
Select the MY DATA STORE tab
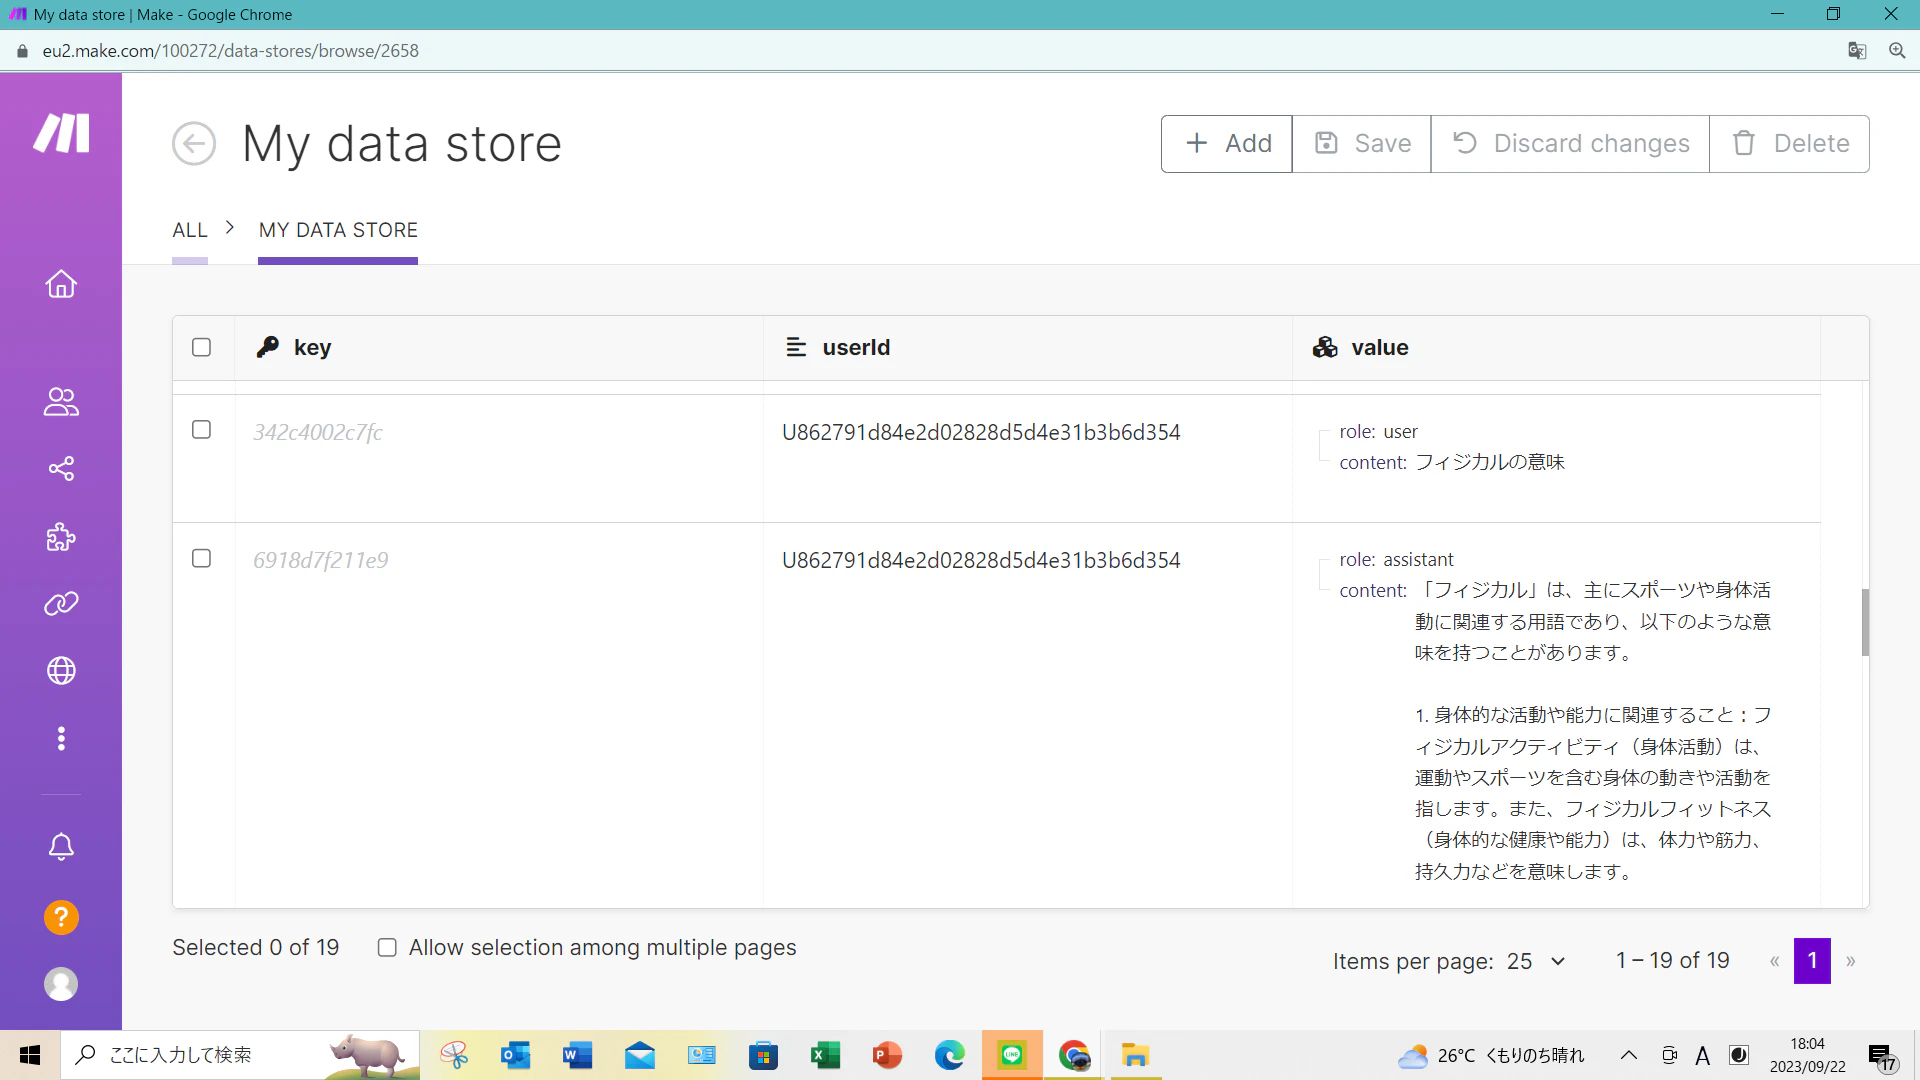[338, 230]
